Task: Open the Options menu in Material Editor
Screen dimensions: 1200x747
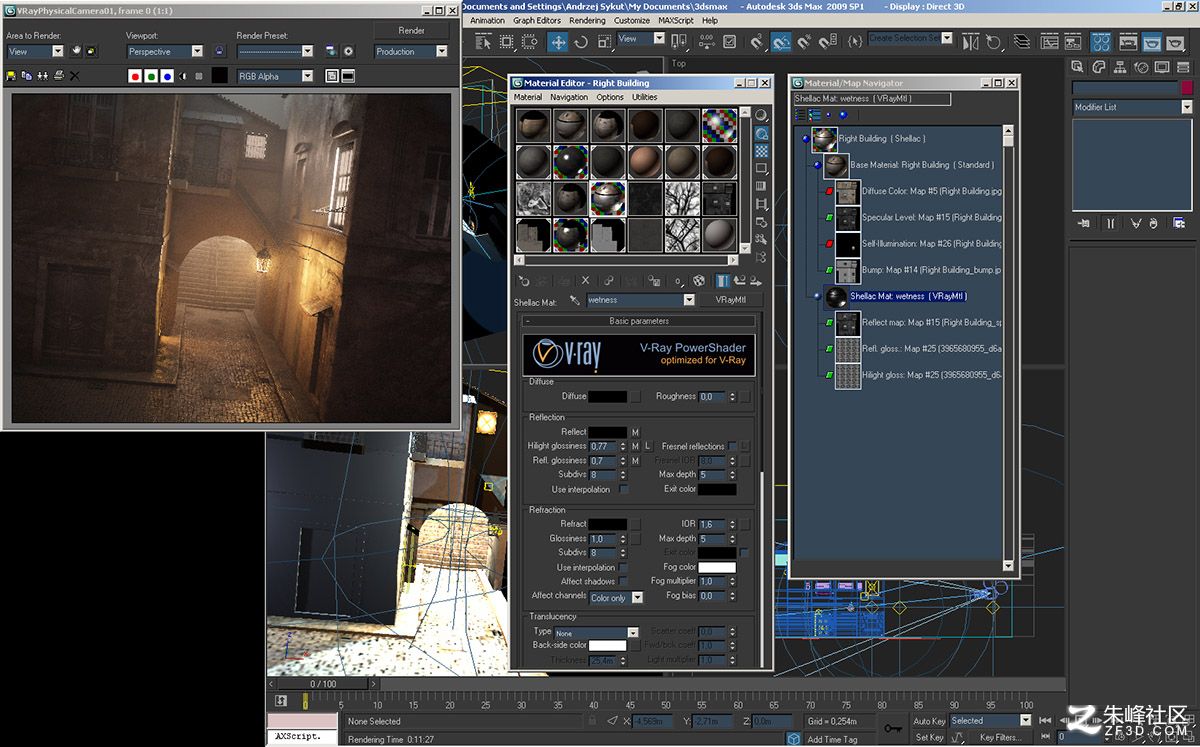Action: pos(610,98)
